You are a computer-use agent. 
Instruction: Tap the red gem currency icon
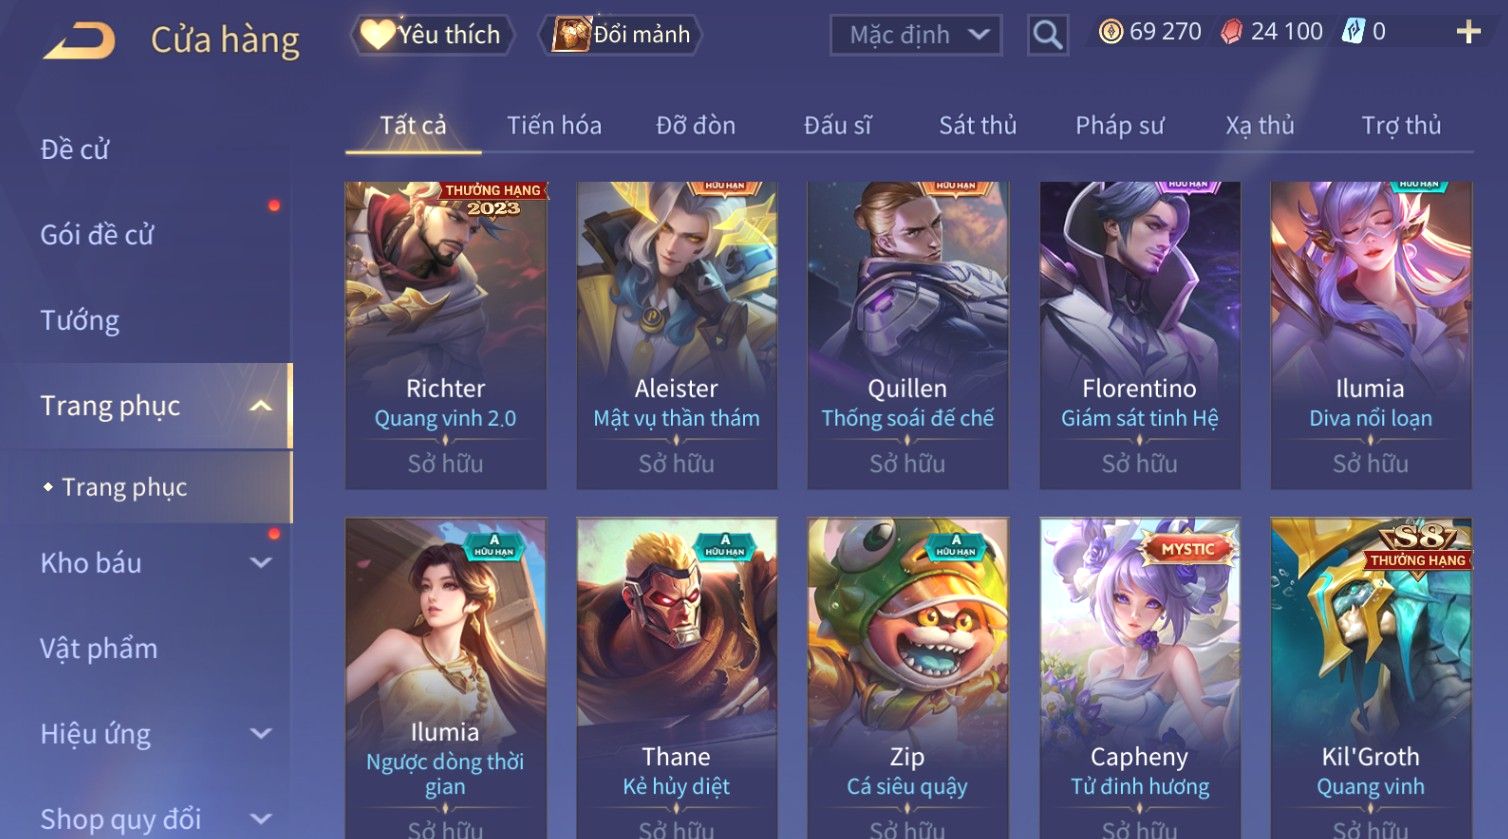(1232, 32)
